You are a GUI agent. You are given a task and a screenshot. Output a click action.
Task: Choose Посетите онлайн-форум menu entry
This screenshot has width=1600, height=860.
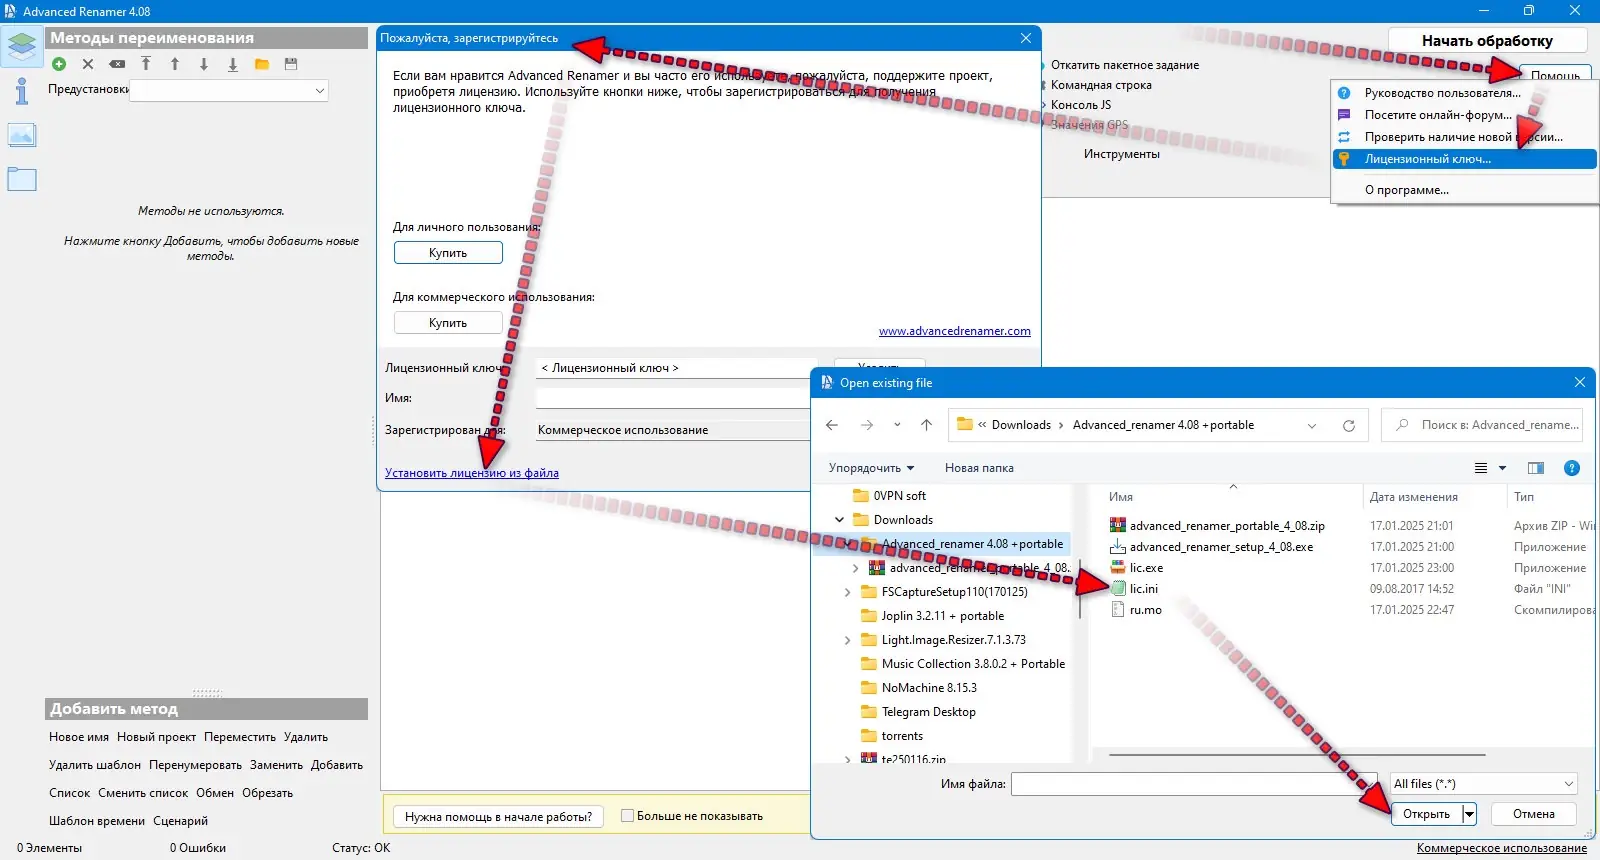[x=1464, y=115]
